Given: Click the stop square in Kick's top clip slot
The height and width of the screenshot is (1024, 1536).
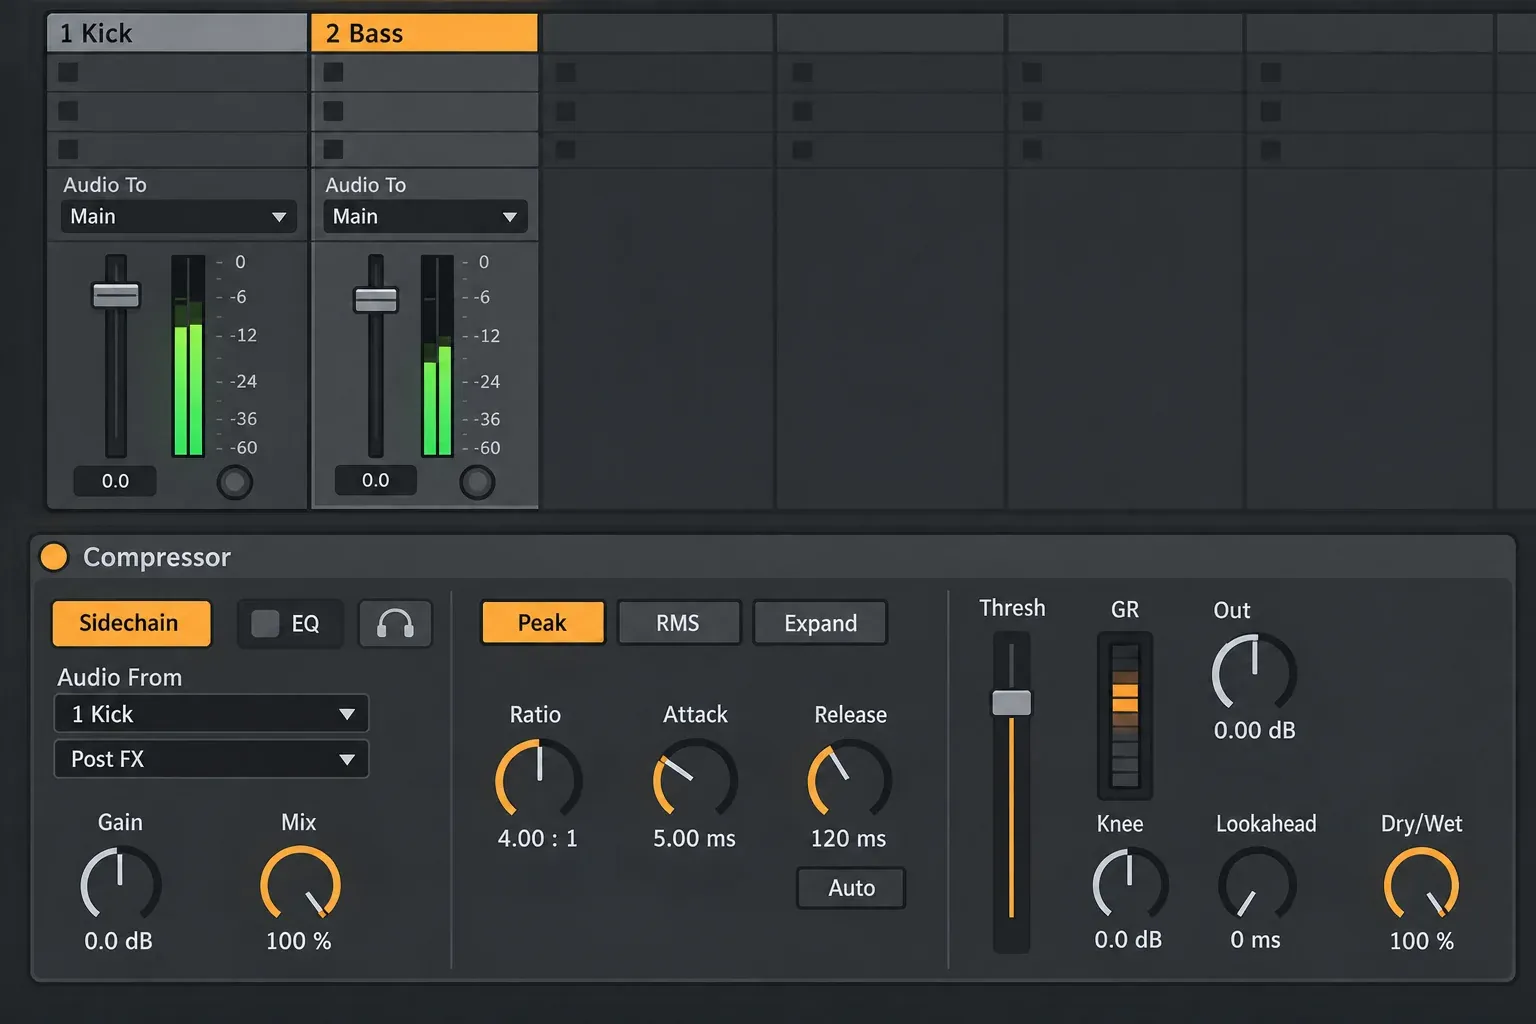Looking at the screenshot, I should tap(68, 72).
